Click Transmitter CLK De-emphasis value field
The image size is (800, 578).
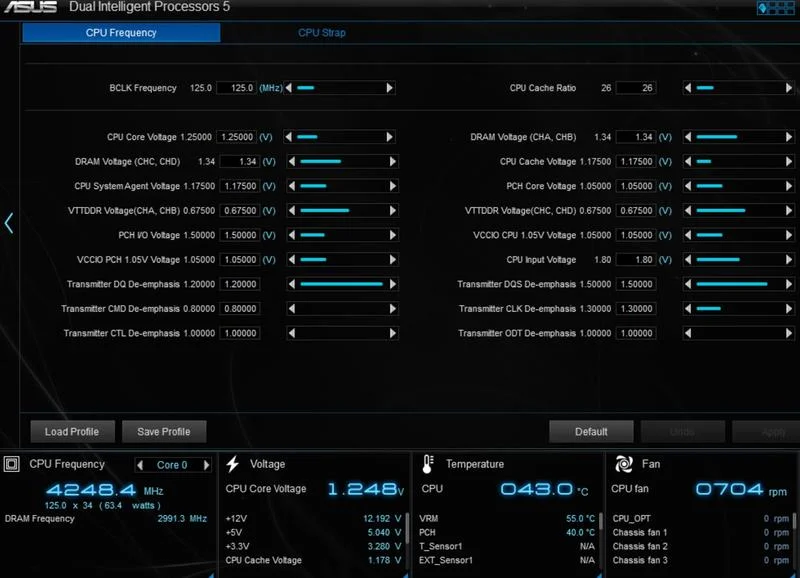pyautogui.click(x=635, y=308)
